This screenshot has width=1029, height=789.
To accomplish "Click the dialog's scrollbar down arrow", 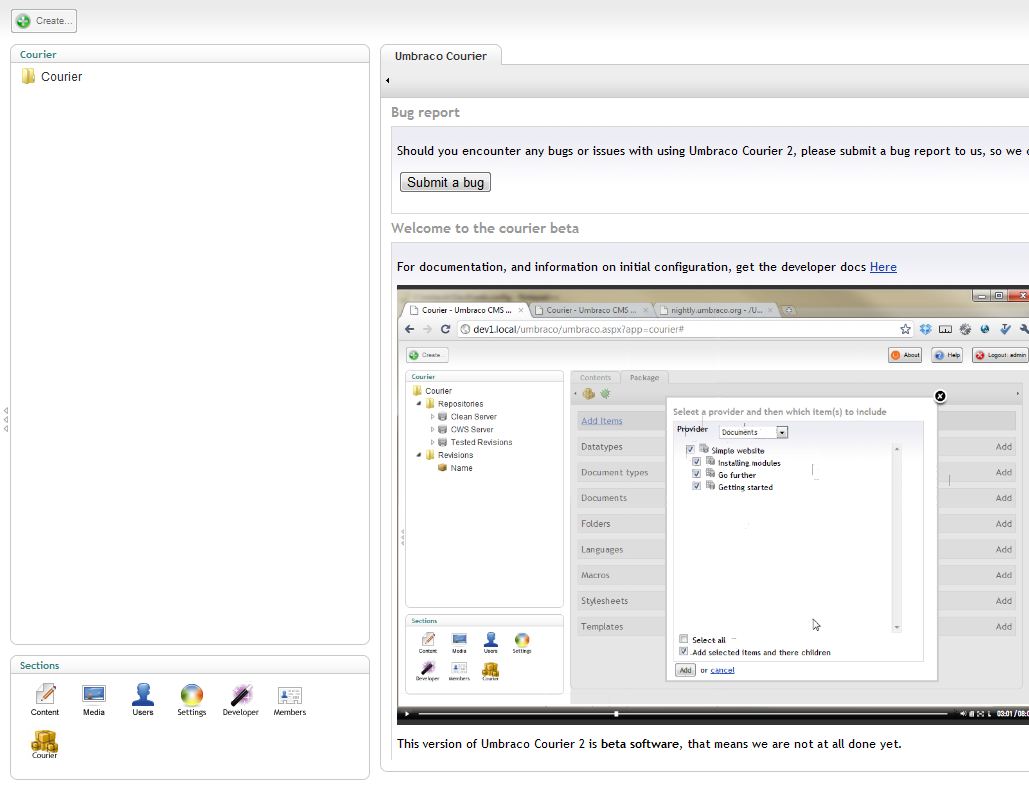I will click(x=896, y=628).
